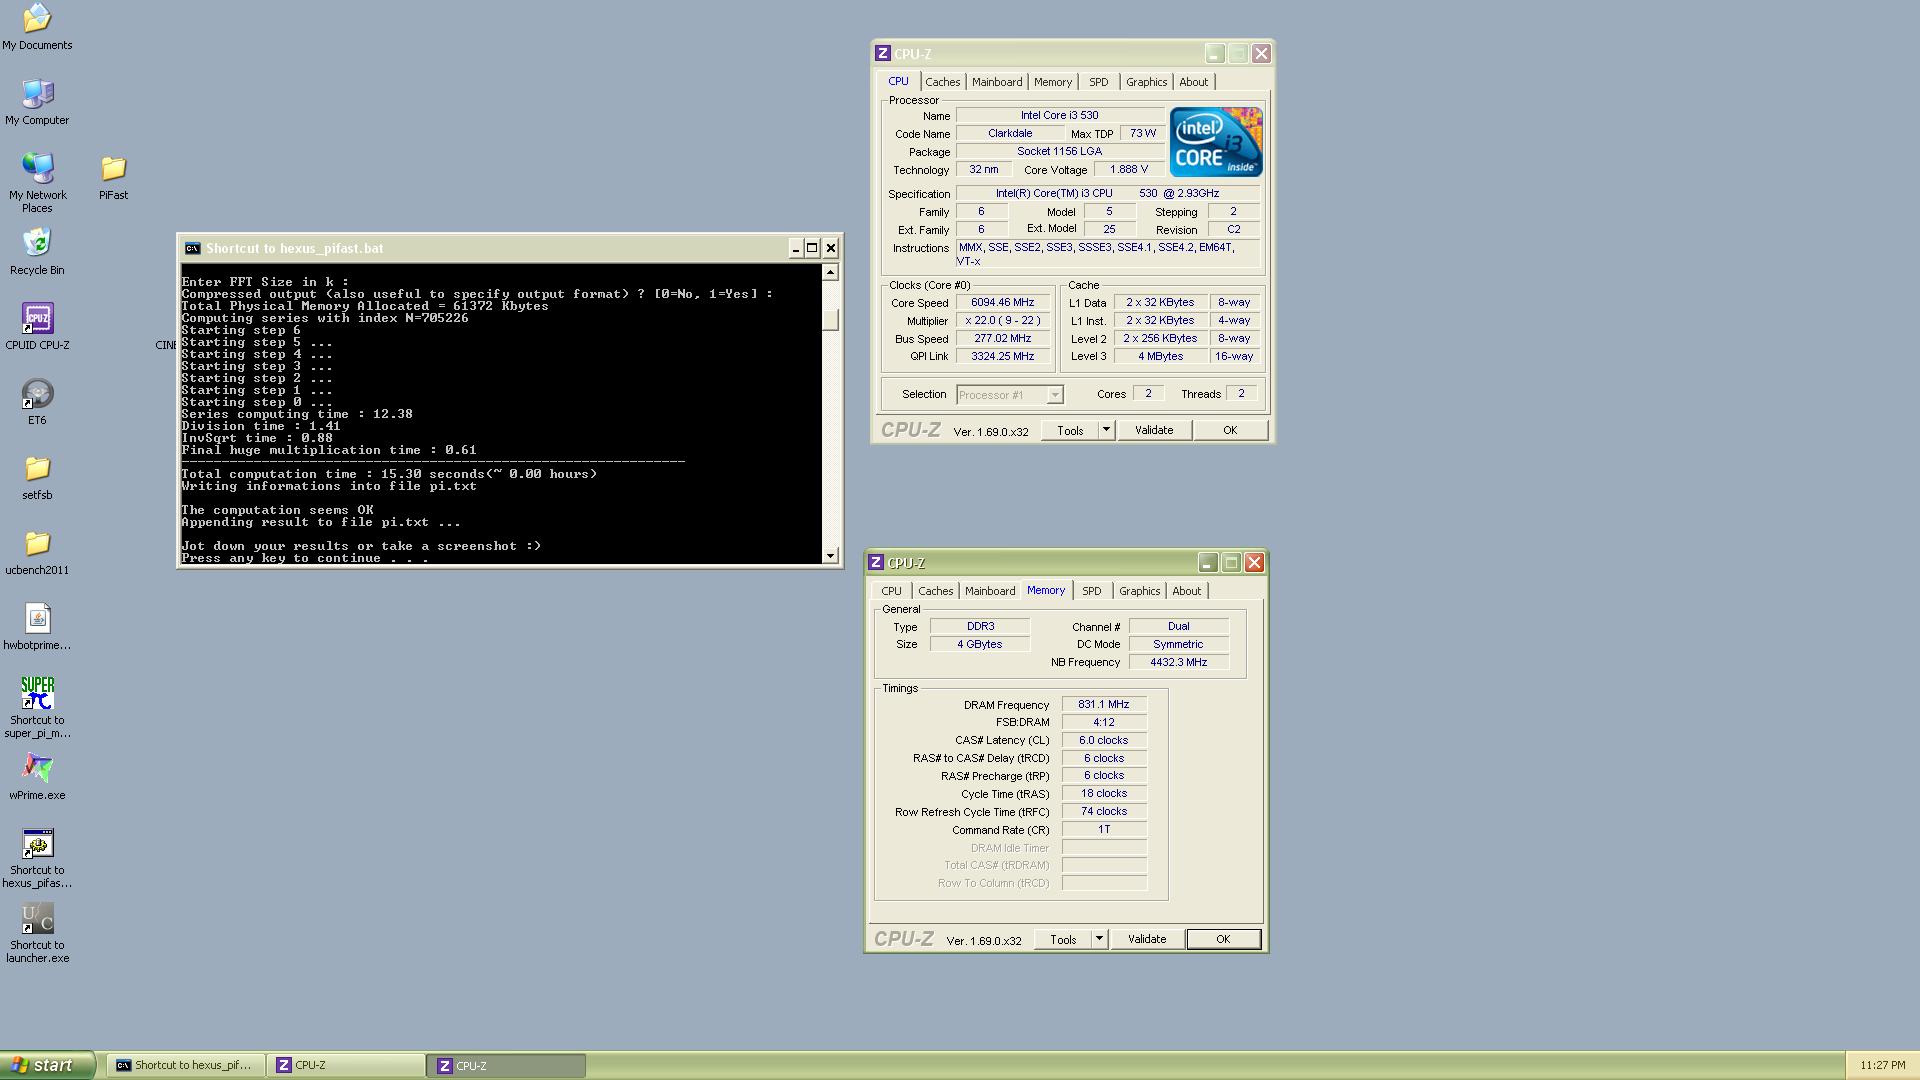Activate hexus_pifast taskbar button
The image size is (1920, 1080).
click(x=186, y=1065)
